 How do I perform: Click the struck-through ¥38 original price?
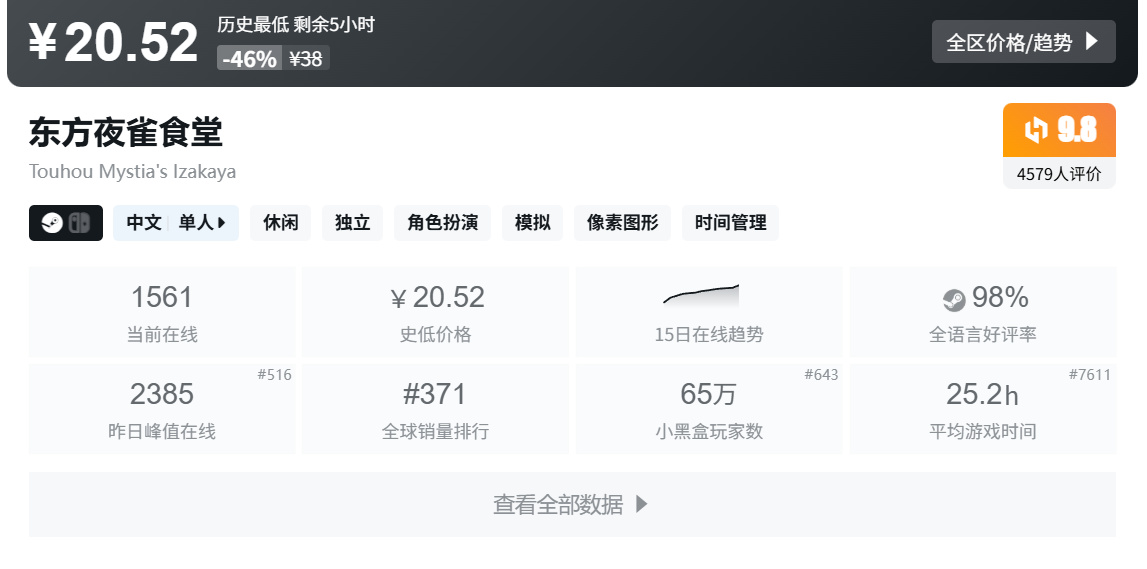(306, 59)
